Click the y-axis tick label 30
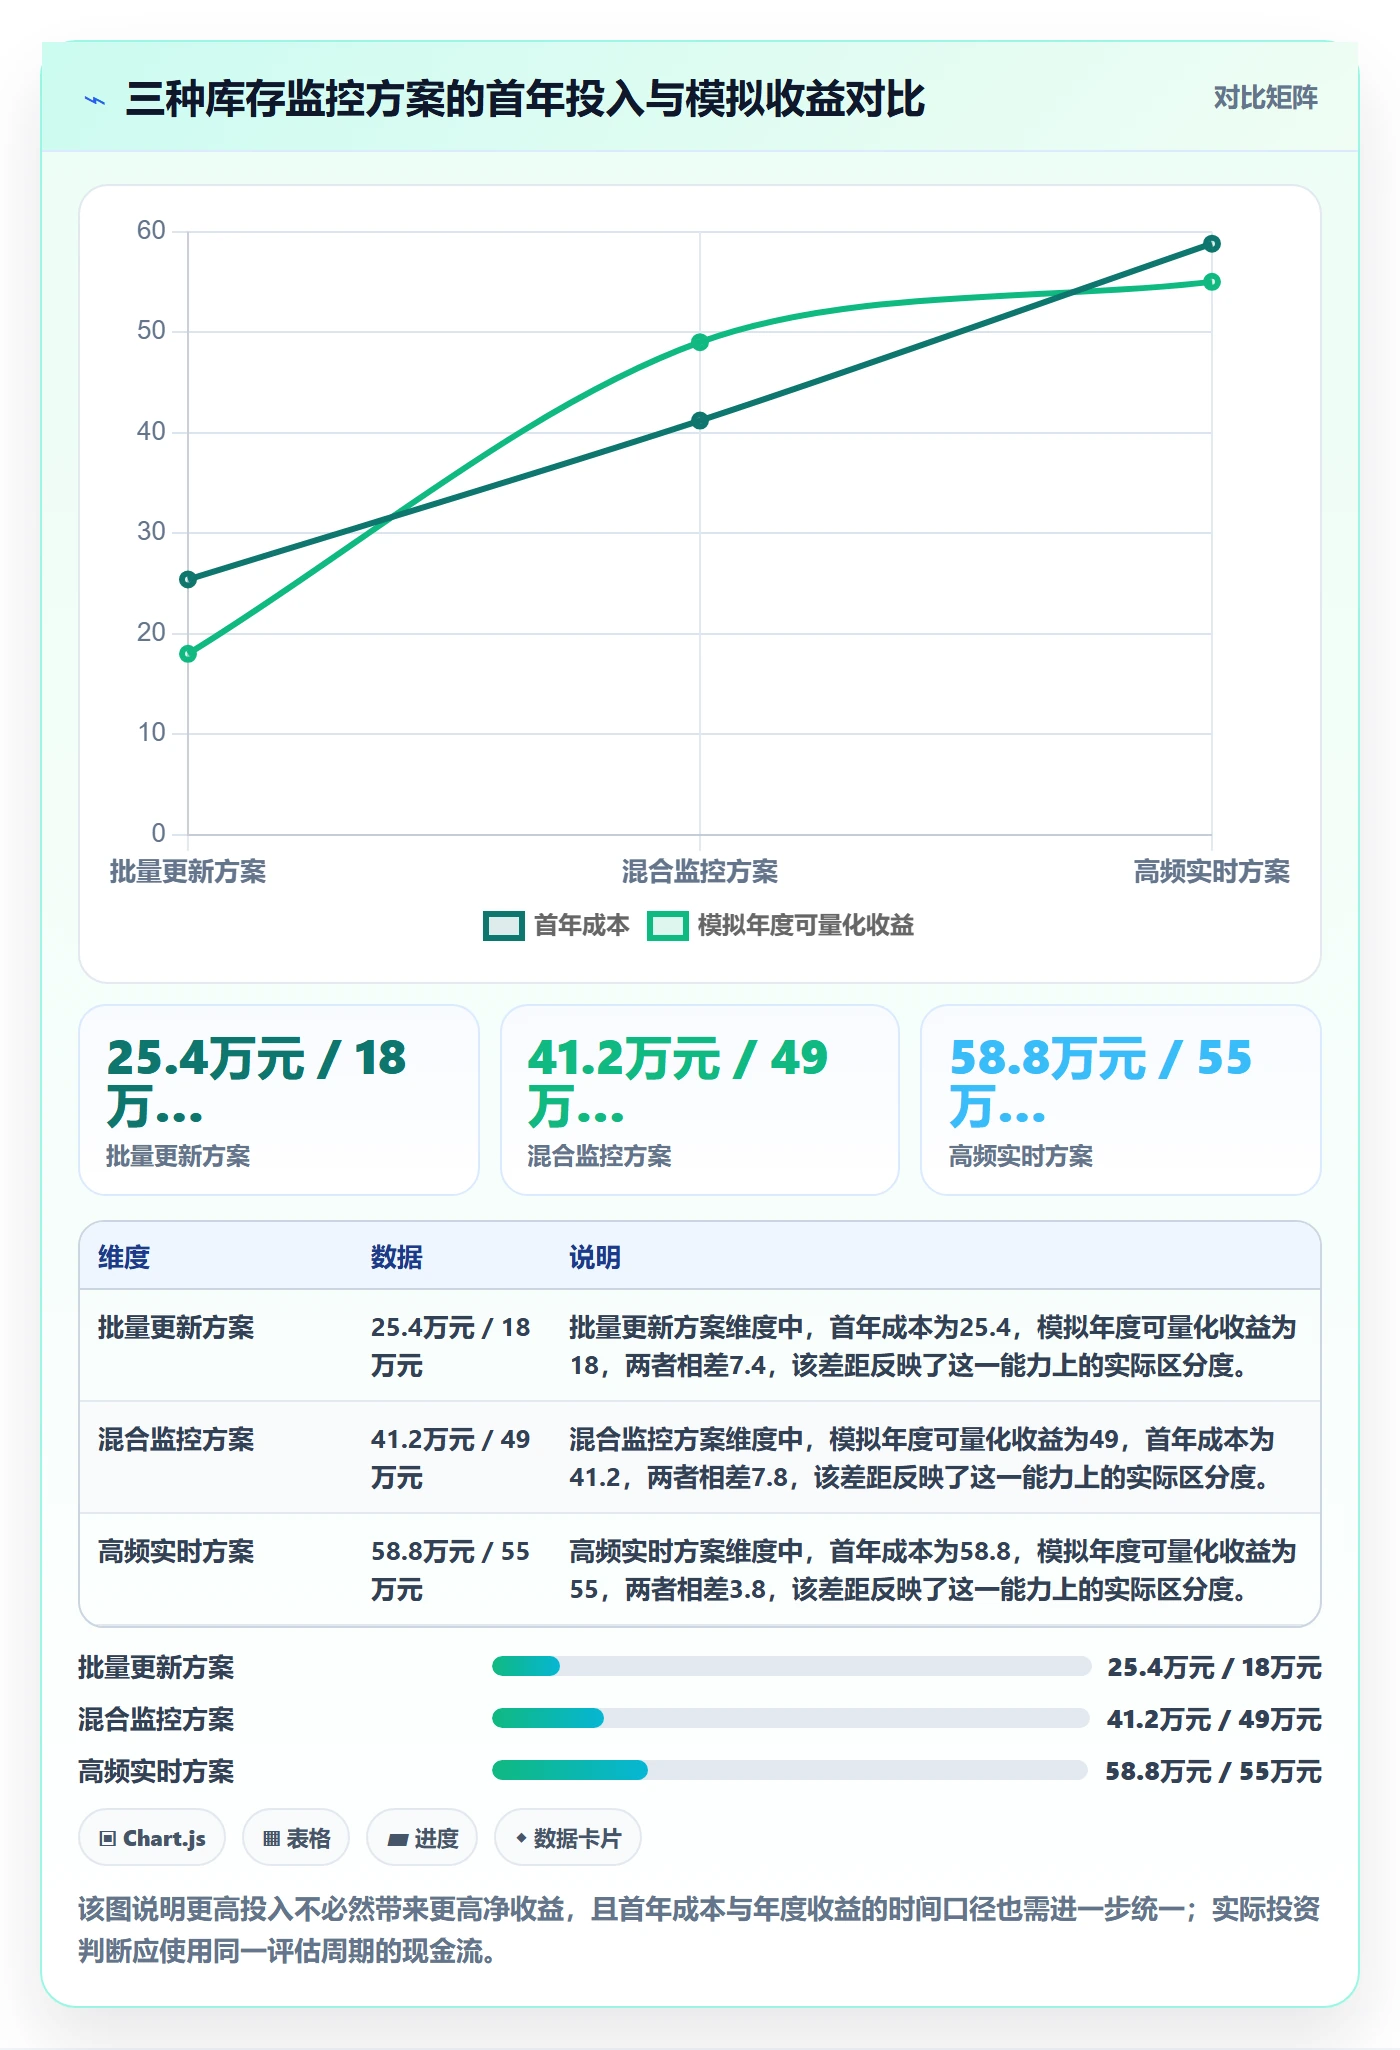1400x2050 pixels. pos(151,532)
